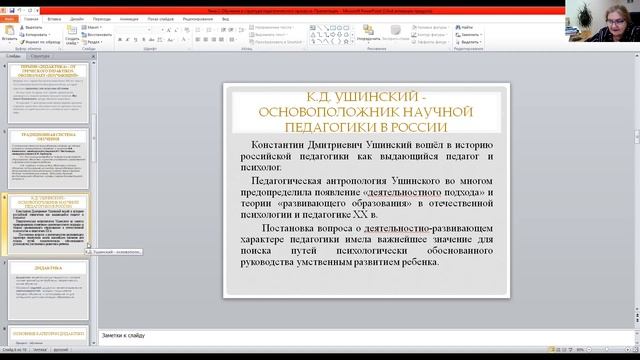The image size is (640, 360).
Task: Click the Numbering list icon
Action: click(209, 30)
